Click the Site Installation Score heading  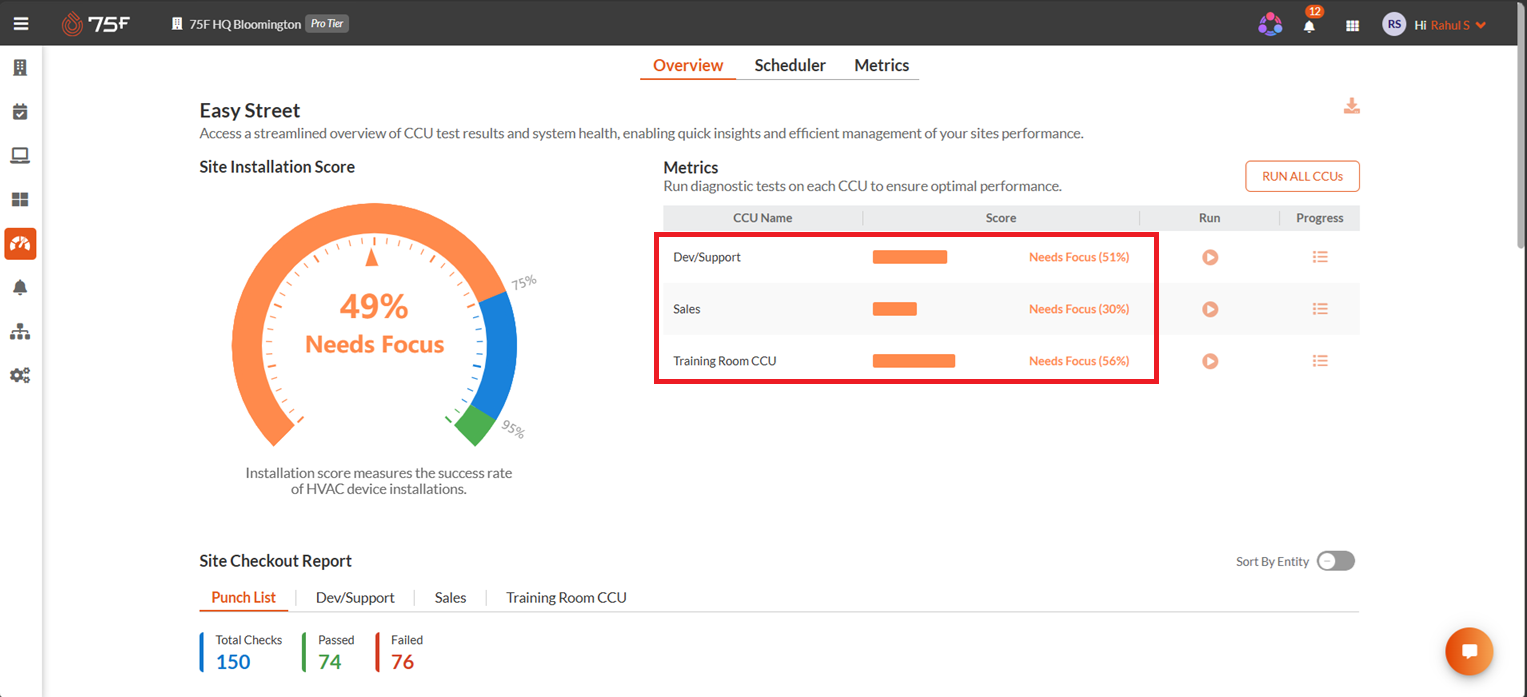[x=277, y=167]
